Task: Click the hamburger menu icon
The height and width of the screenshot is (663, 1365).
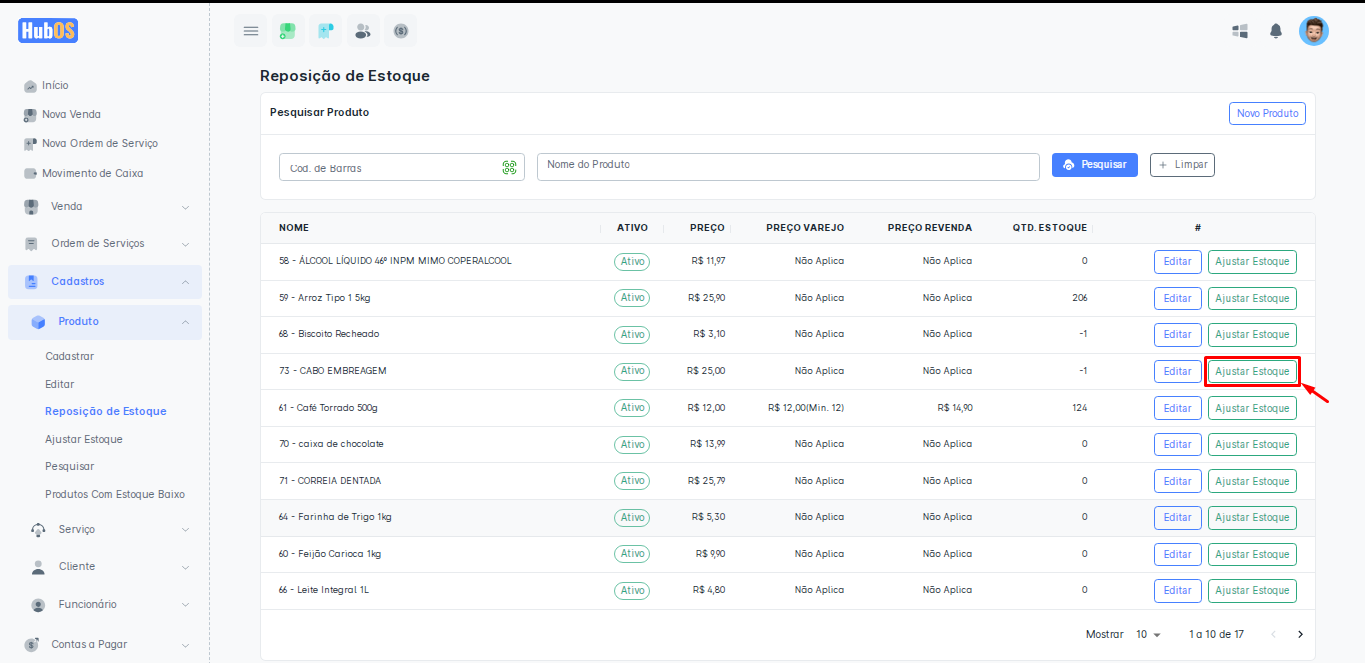Action: click(x=251, y=31)
